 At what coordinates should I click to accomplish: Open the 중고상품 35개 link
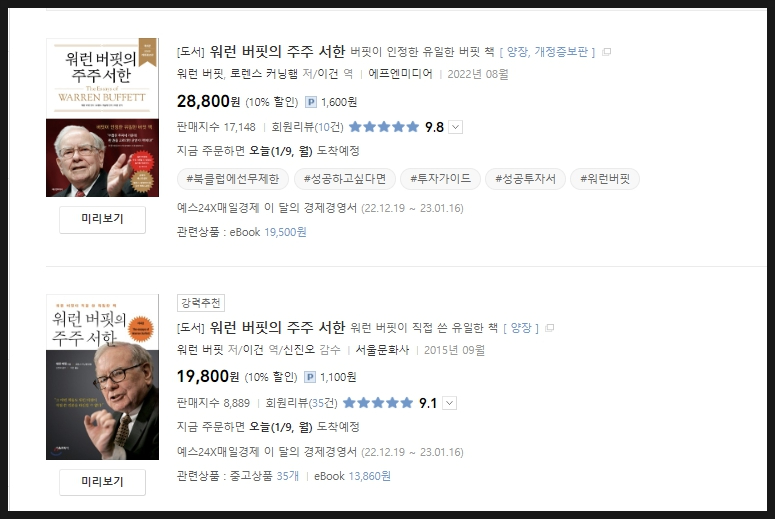pyautogui.click(x=264, y=476)
